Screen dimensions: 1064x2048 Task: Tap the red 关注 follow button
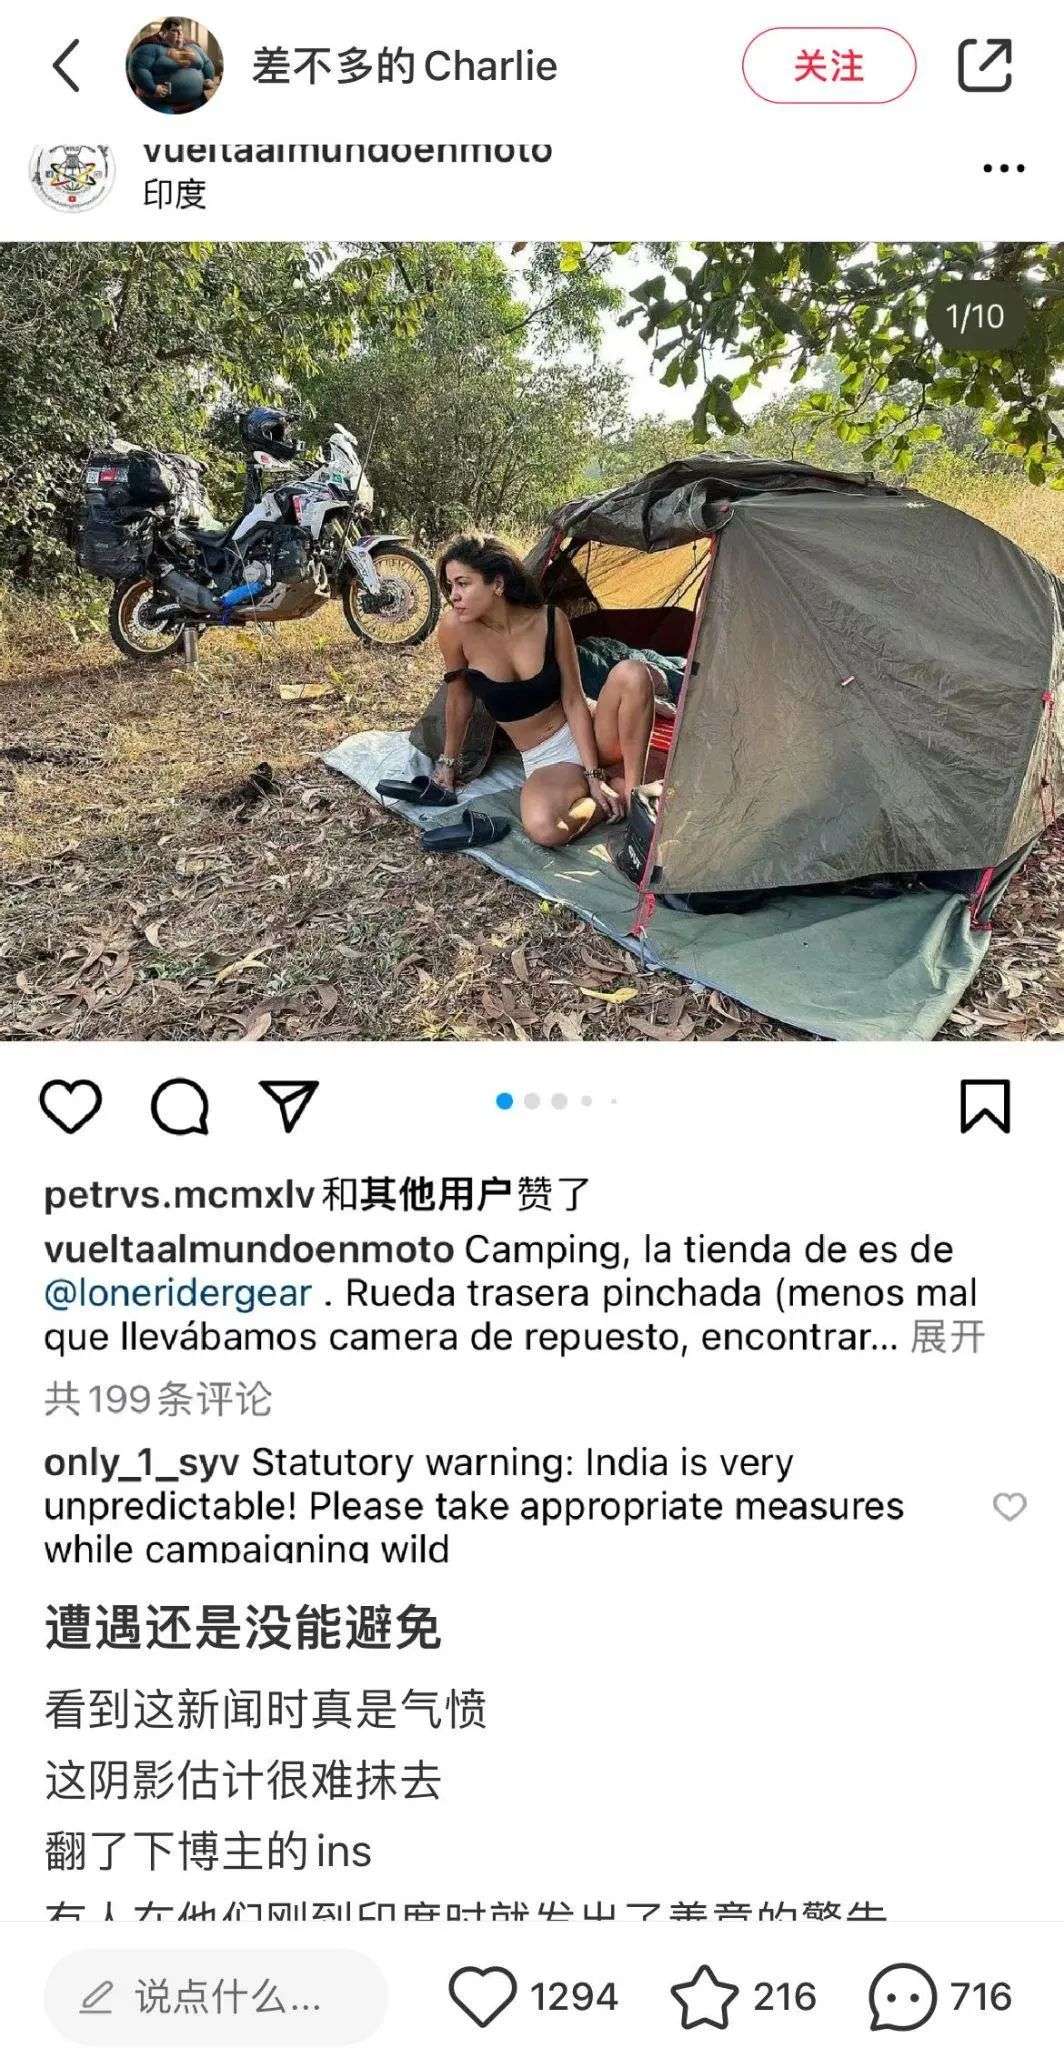829,66
